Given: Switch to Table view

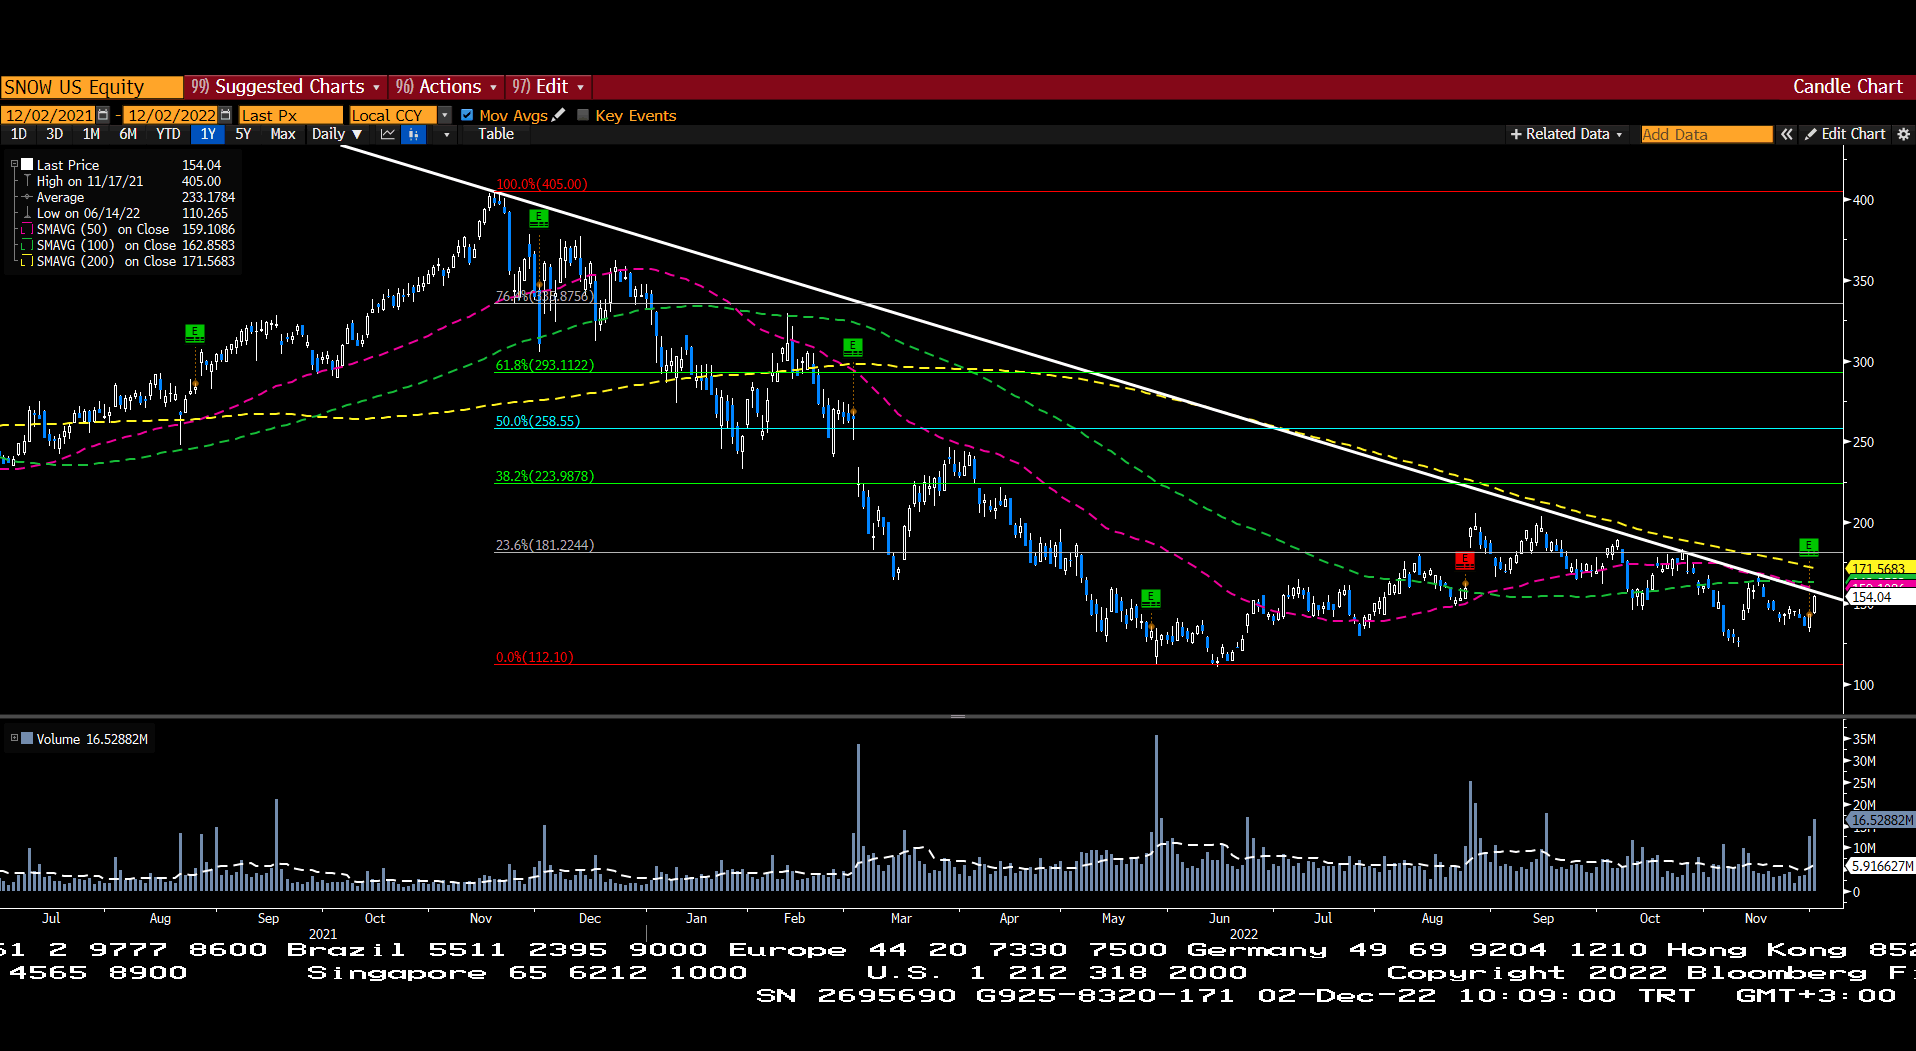Looking at the screenshot, I should click(x=496, y=134).
